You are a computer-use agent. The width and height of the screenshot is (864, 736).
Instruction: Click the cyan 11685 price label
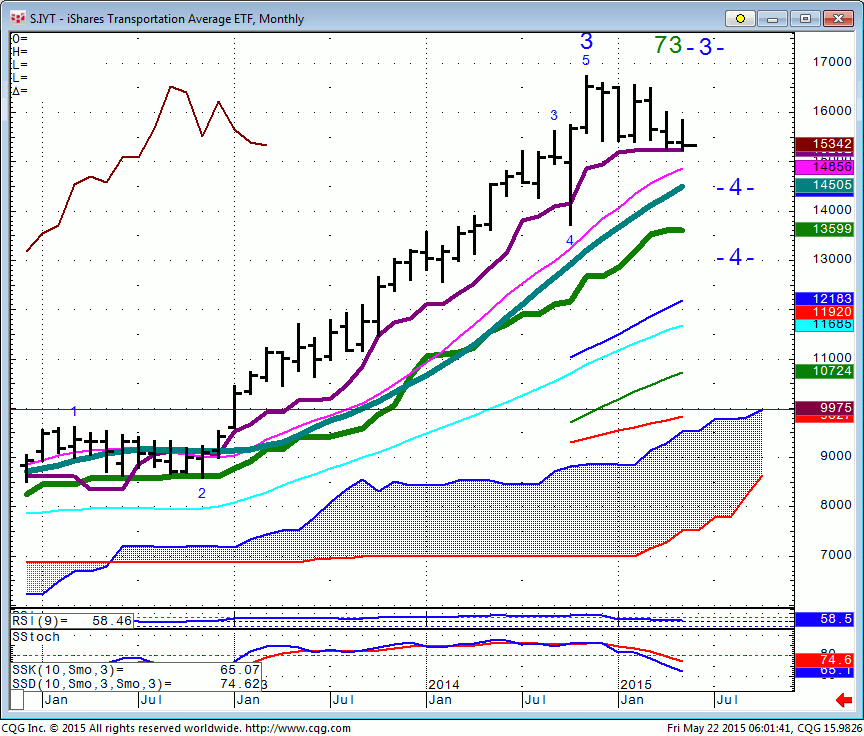pyautogui.click(x=824, y=324)
